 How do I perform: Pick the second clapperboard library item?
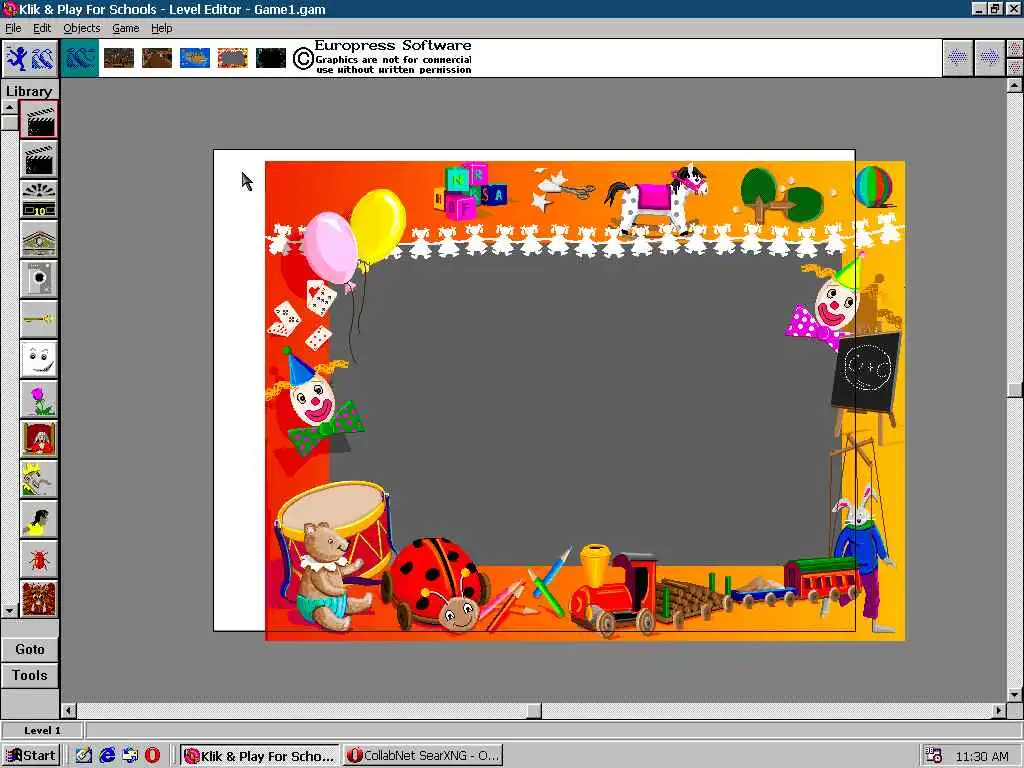tap(39, 160)
